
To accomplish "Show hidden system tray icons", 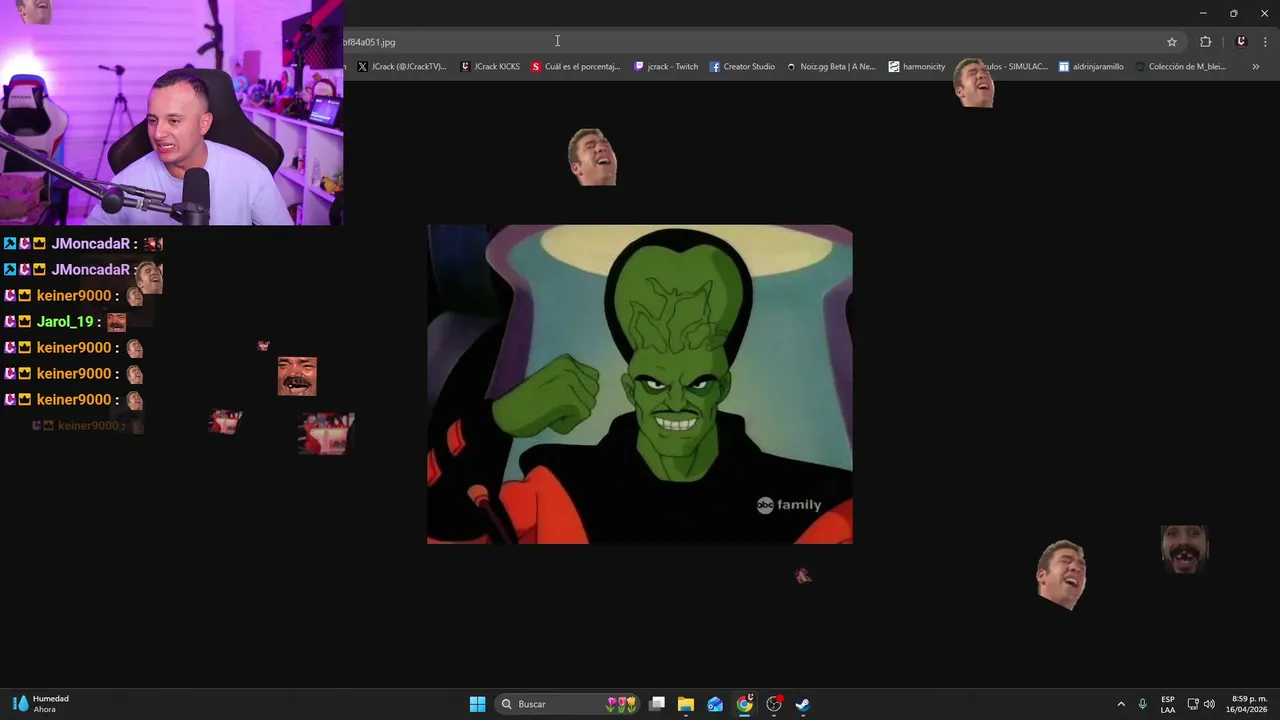I will [1121, 704].
